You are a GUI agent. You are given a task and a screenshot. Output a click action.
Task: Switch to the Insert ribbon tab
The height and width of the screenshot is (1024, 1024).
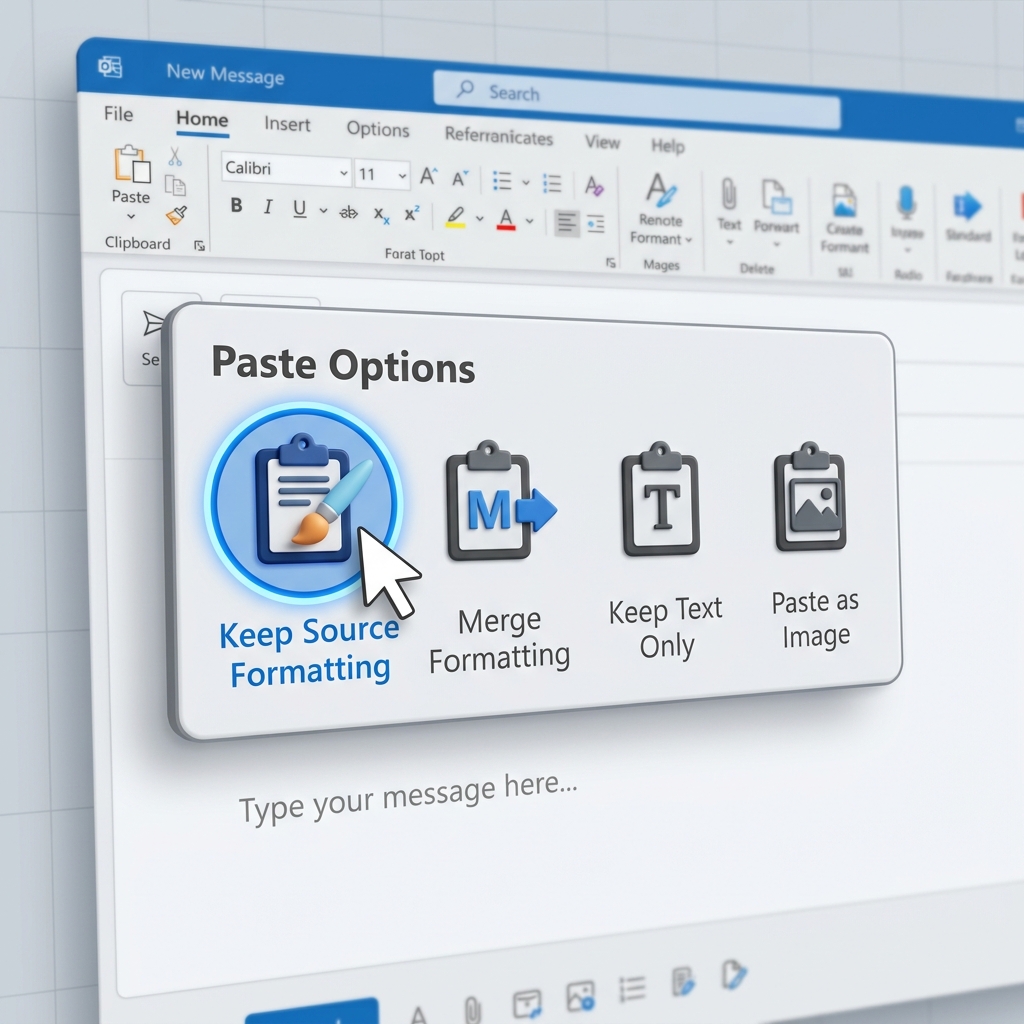click(x=287, y=124)
